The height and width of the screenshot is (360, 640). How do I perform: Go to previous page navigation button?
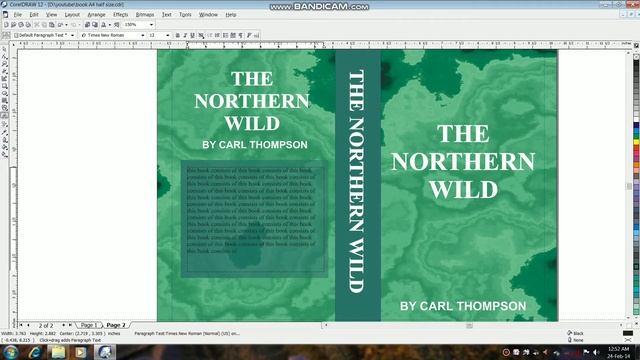coord(28,325)
